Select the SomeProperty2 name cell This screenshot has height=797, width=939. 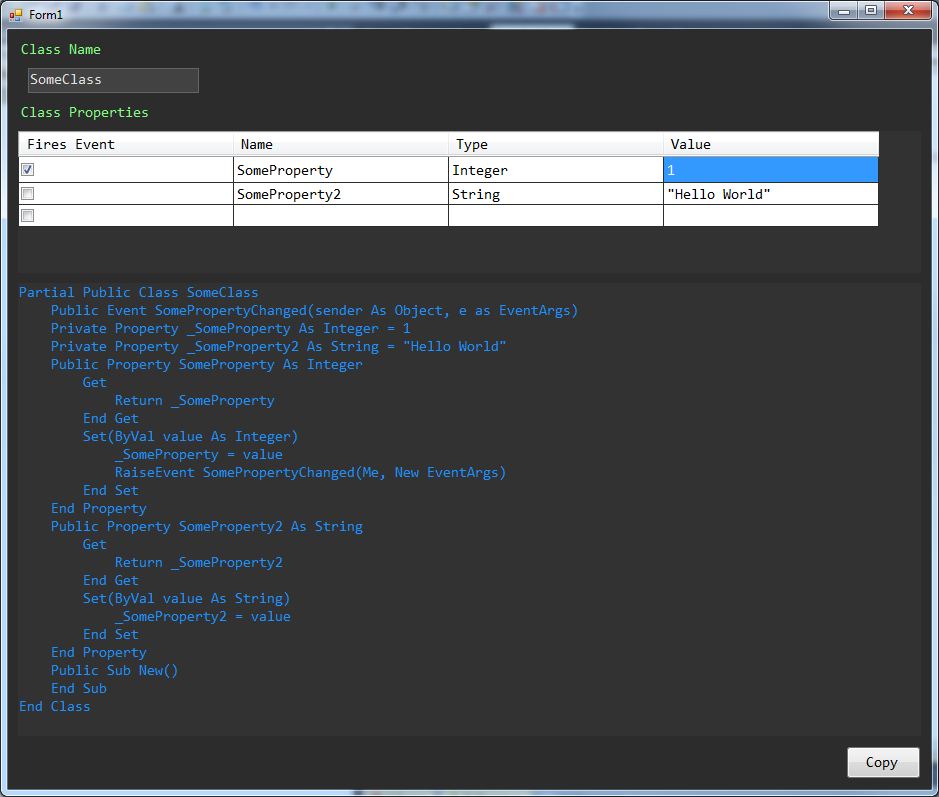(x=341, y=194)
